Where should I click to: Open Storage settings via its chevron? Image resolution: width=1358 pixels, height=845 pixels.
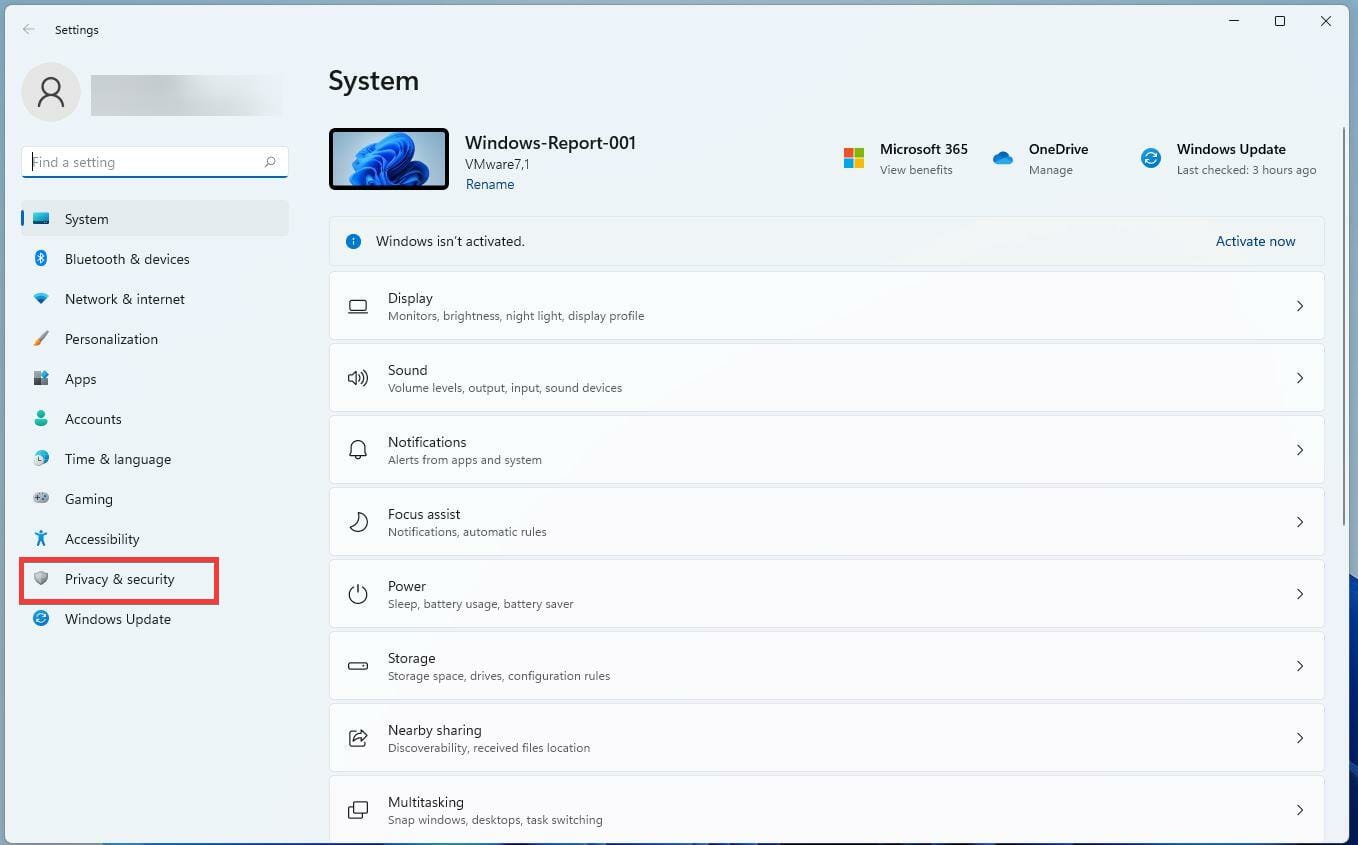coord(1300,665)
